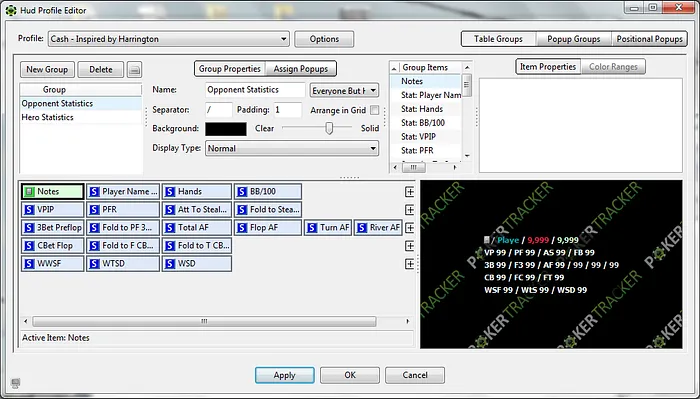Click the Apply button
The height and width of the screenshot is (399, 700).
coord(284,375)
